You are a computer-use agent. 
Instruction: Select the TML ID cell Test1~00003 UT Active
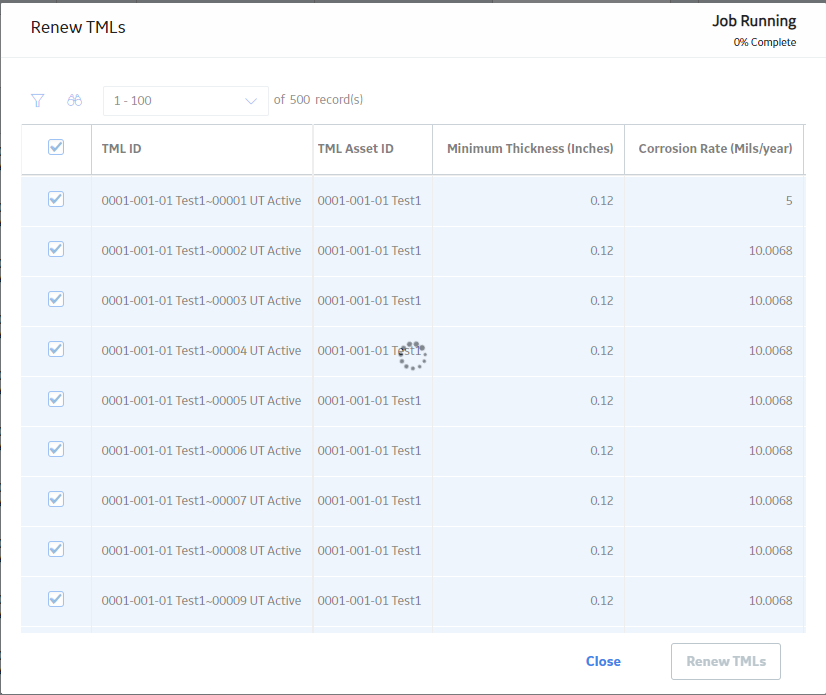coord(201,300)
